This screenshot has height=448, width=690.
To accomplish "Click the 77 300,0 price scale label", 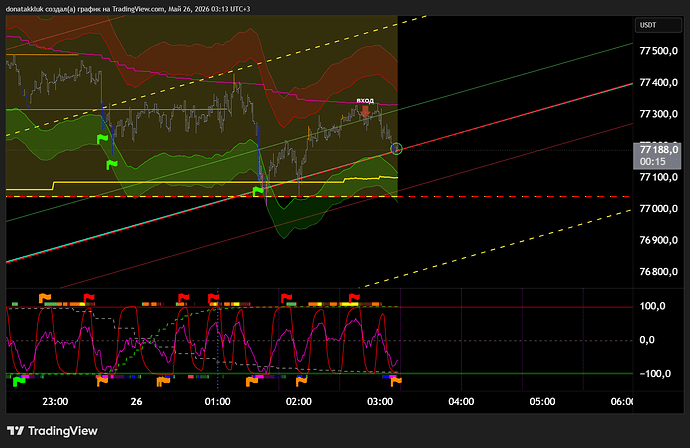I will click(x=659, y=114).
